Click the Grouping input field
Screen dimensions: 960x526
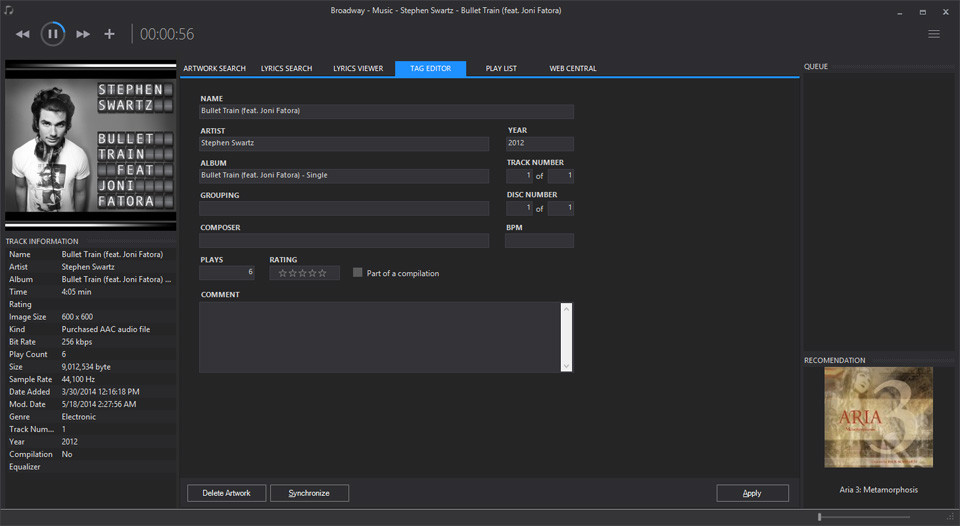click(x=344, y=208)
